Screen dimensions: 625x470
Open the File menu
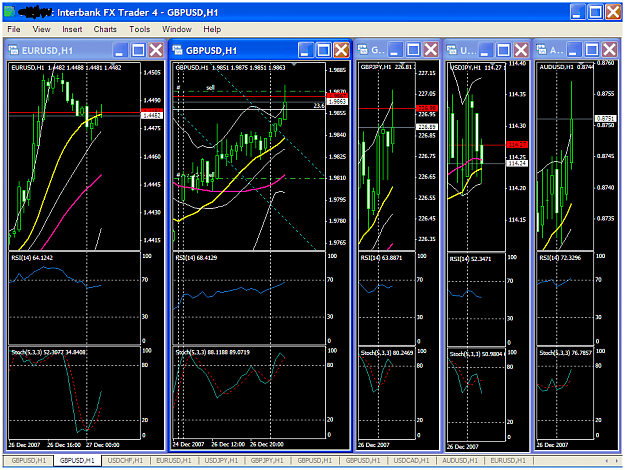coord(14,29)
